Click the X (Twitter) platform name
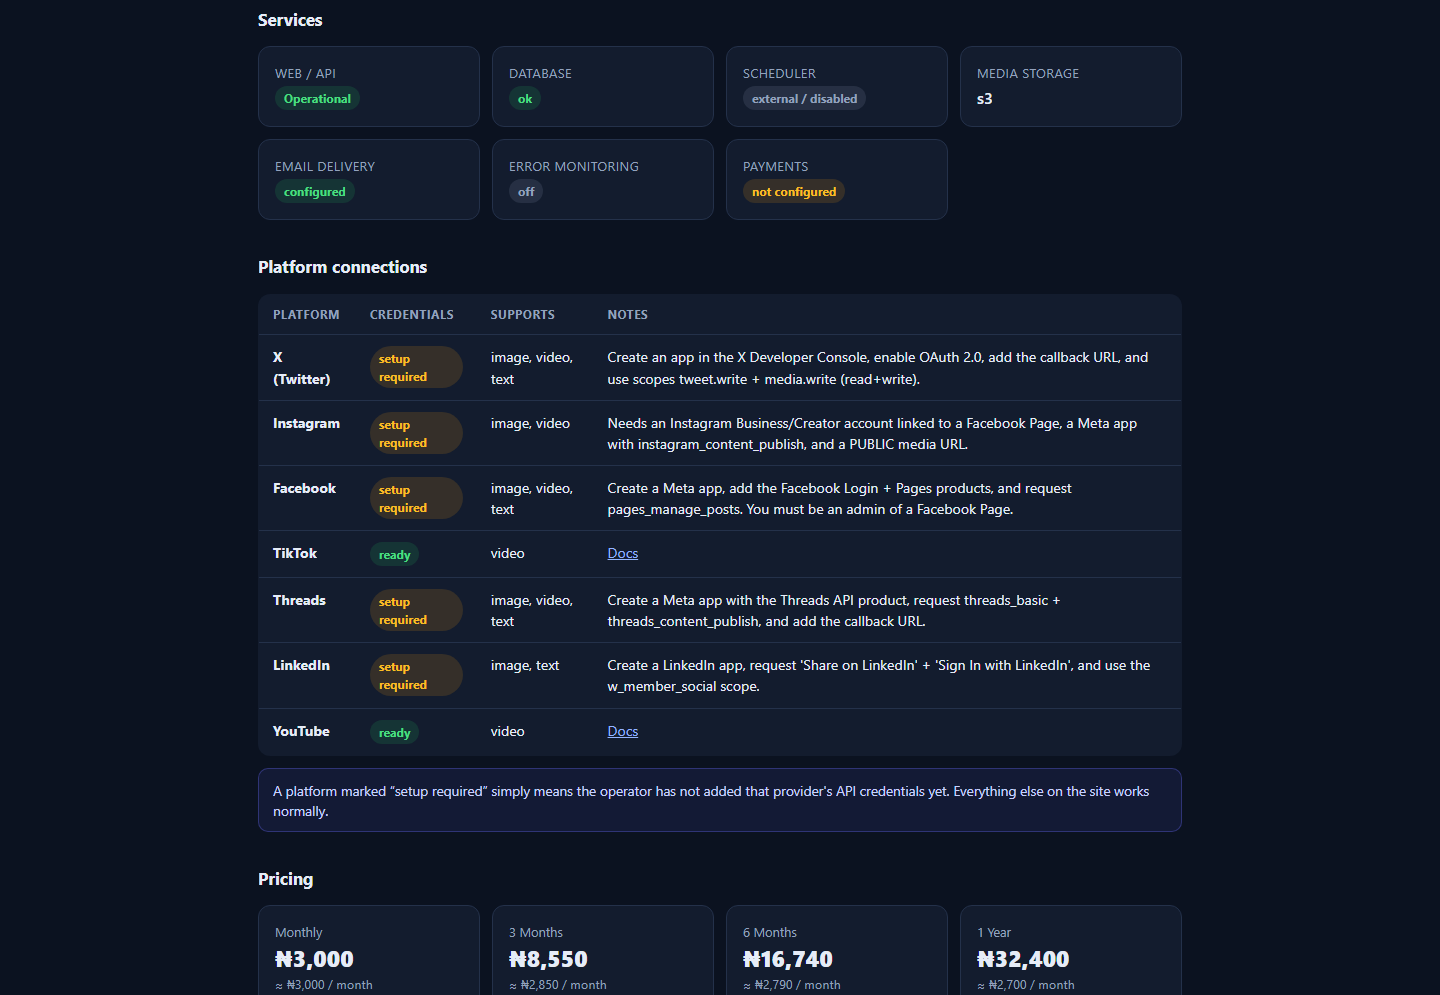Image resolution: width=1440 pixels, height=995 pixels. click(301, 368)
